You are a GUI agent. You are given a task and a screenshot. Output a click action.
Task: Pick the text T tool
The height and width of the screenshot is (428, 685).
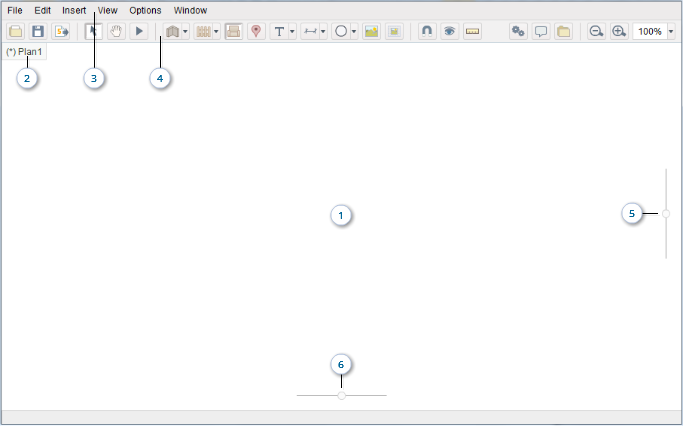point(279,31)
